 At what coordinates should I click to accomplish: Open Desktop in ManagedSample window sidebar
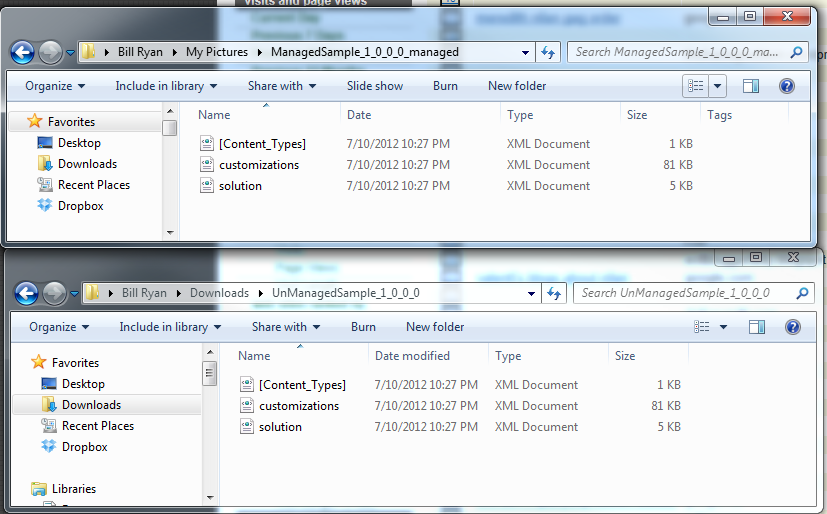pyautogui.click(x=79, y=143)
